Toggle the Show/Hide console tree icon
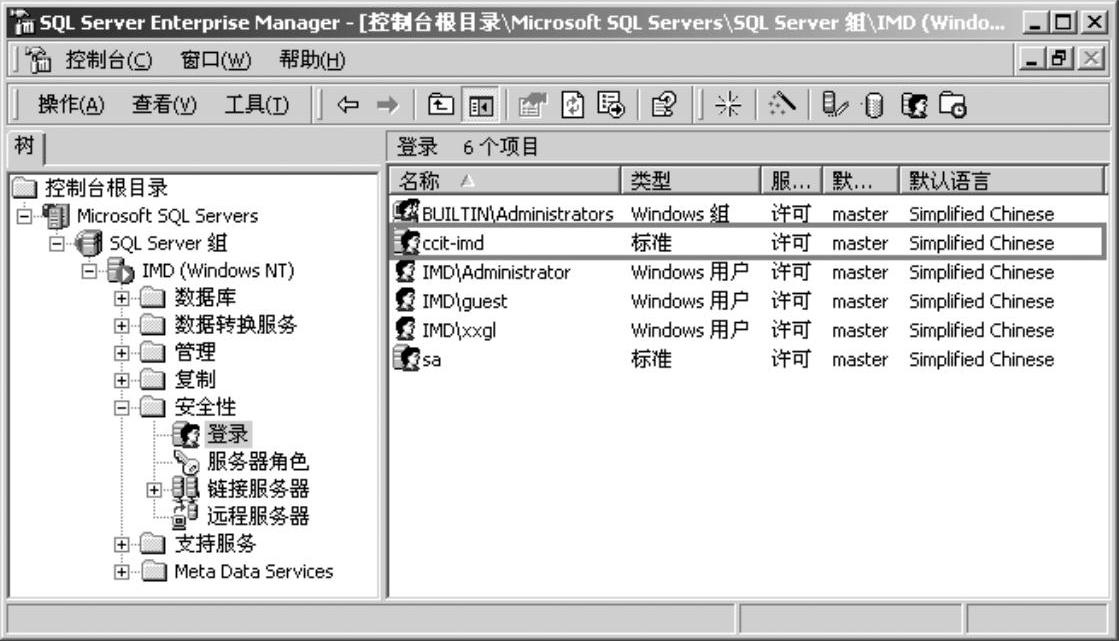Viewport: 1119px width, 641px height. (x=480, y=106)
